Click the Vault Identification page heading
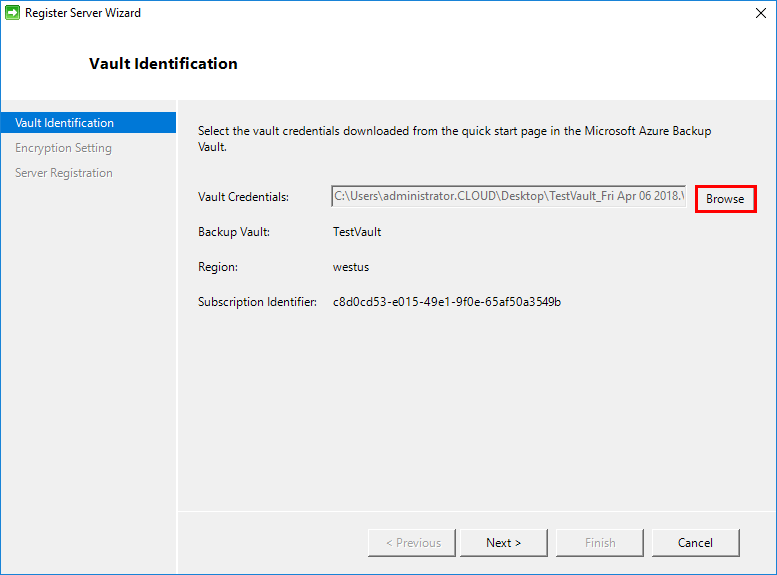This screenshot has height=575, width=777. click(163, 64)
